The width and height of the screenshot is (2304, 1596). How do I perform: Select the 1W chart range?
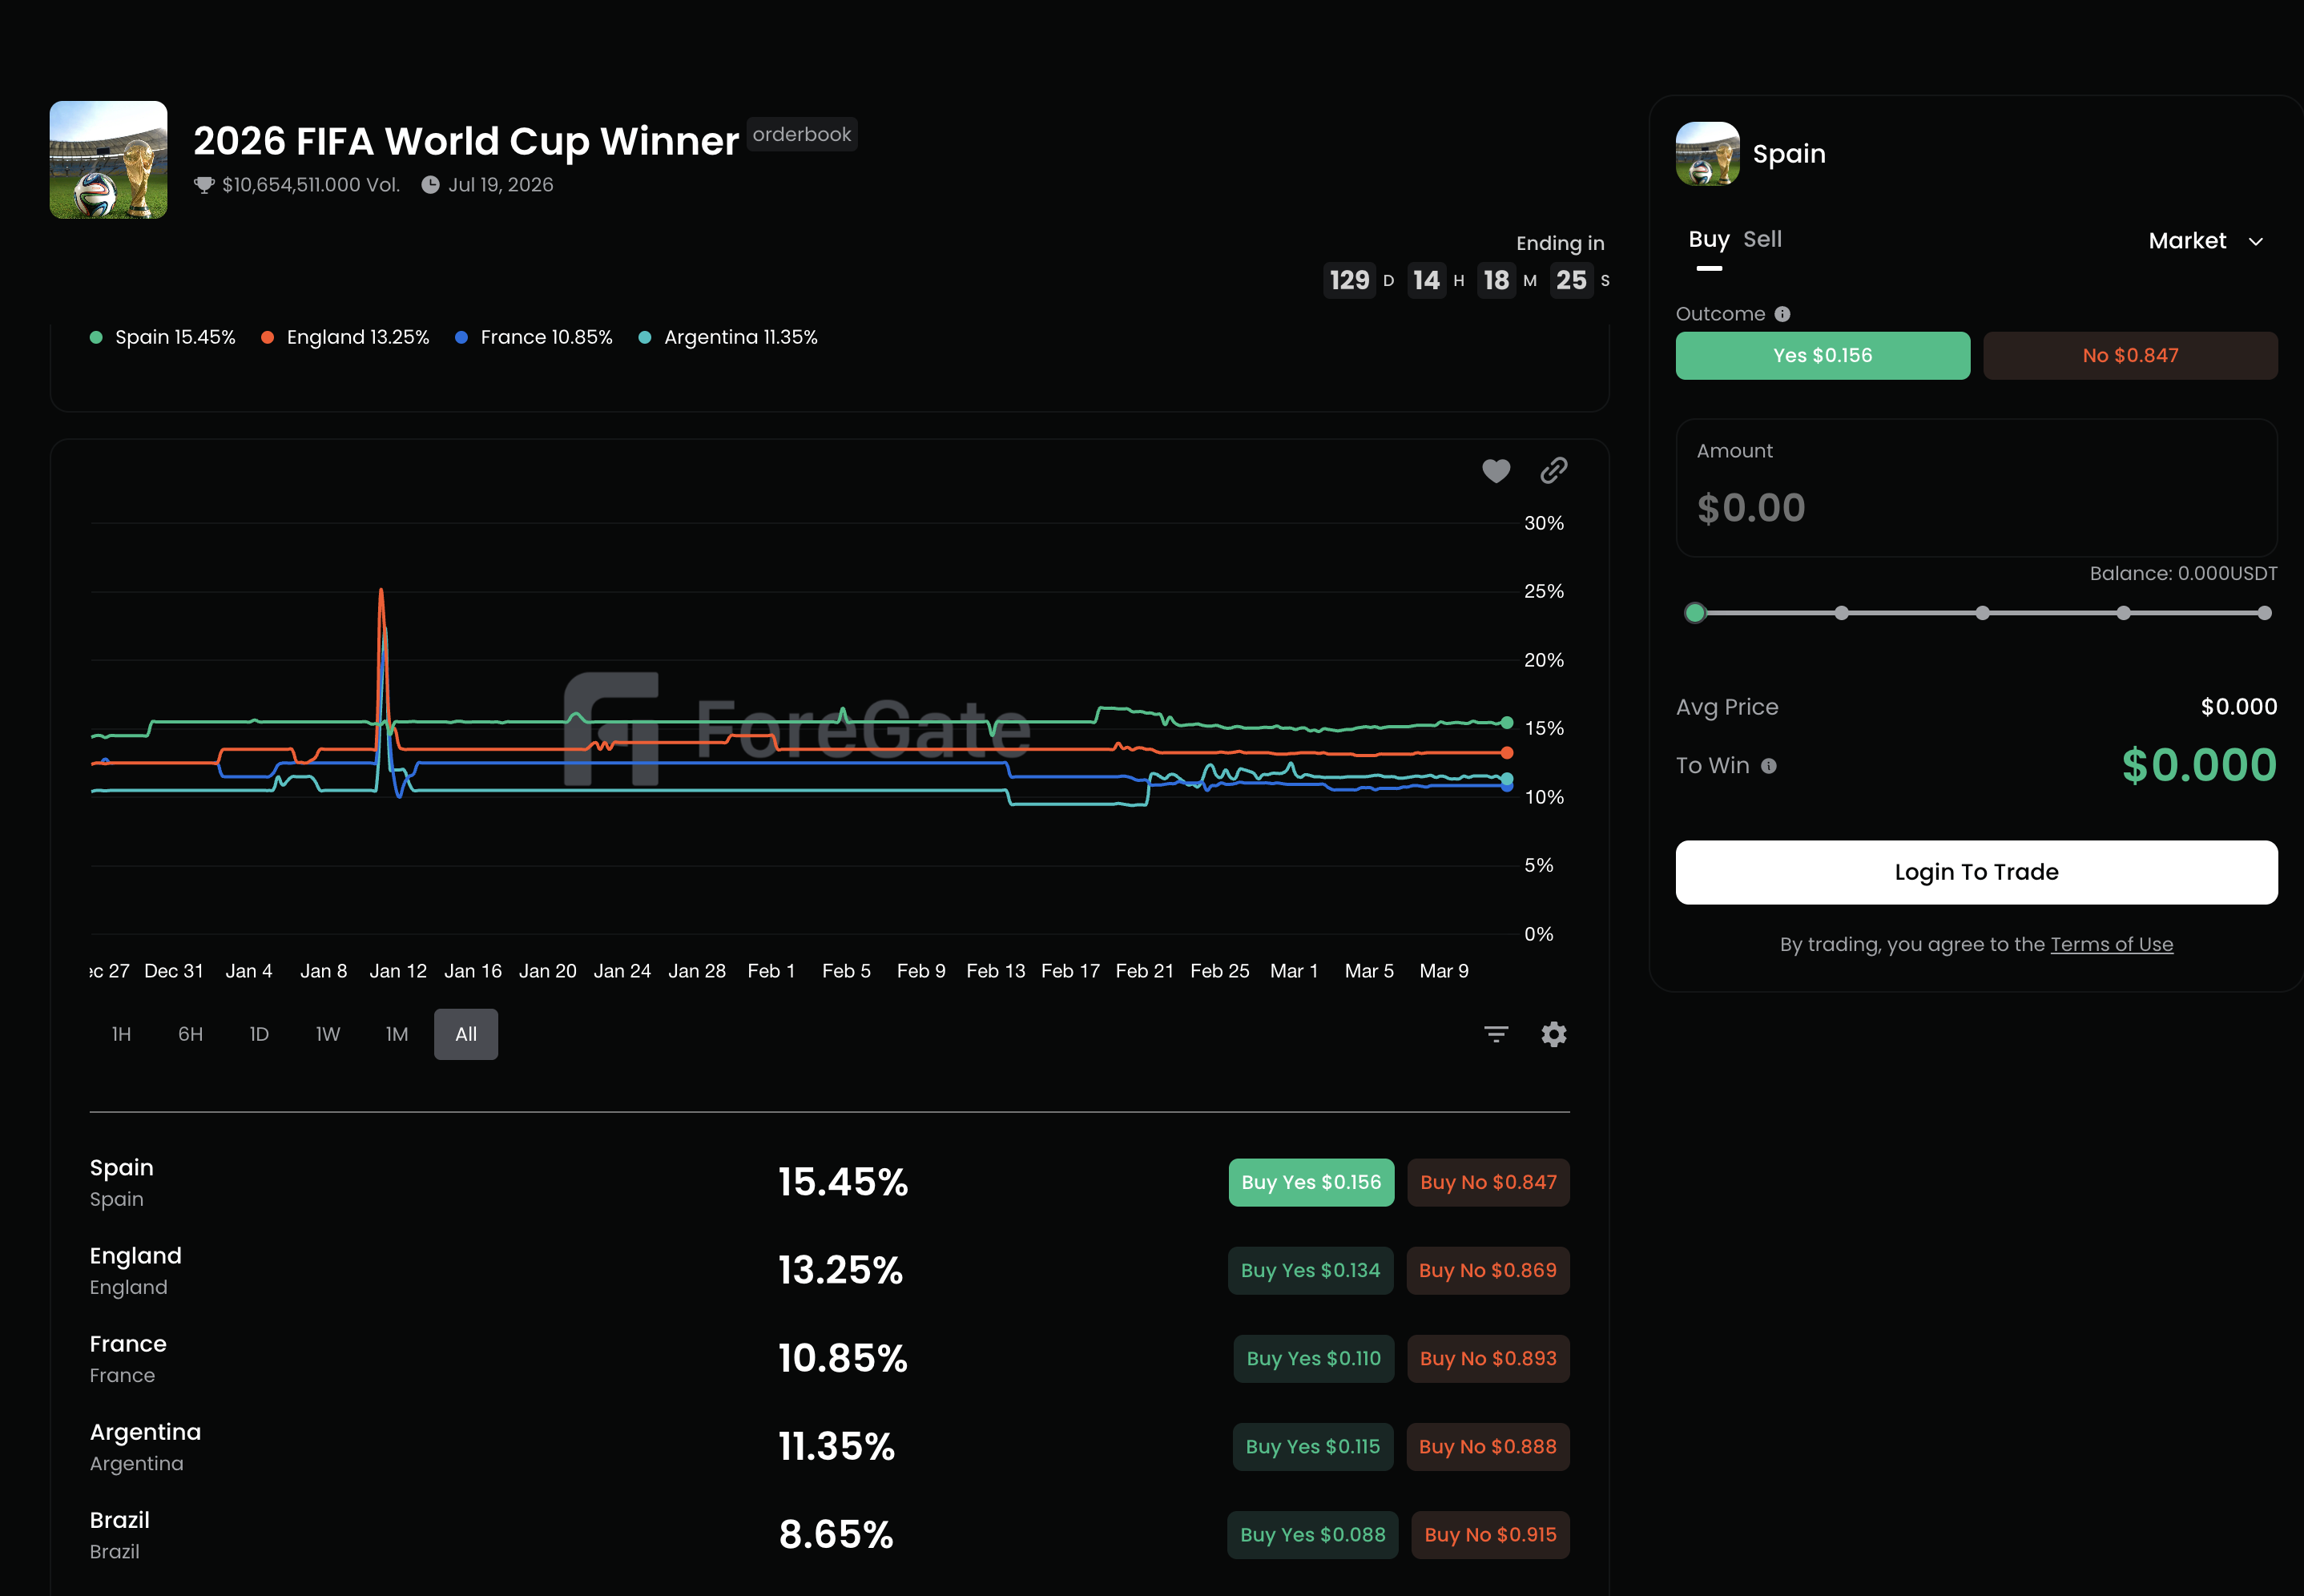[328, 1034]
